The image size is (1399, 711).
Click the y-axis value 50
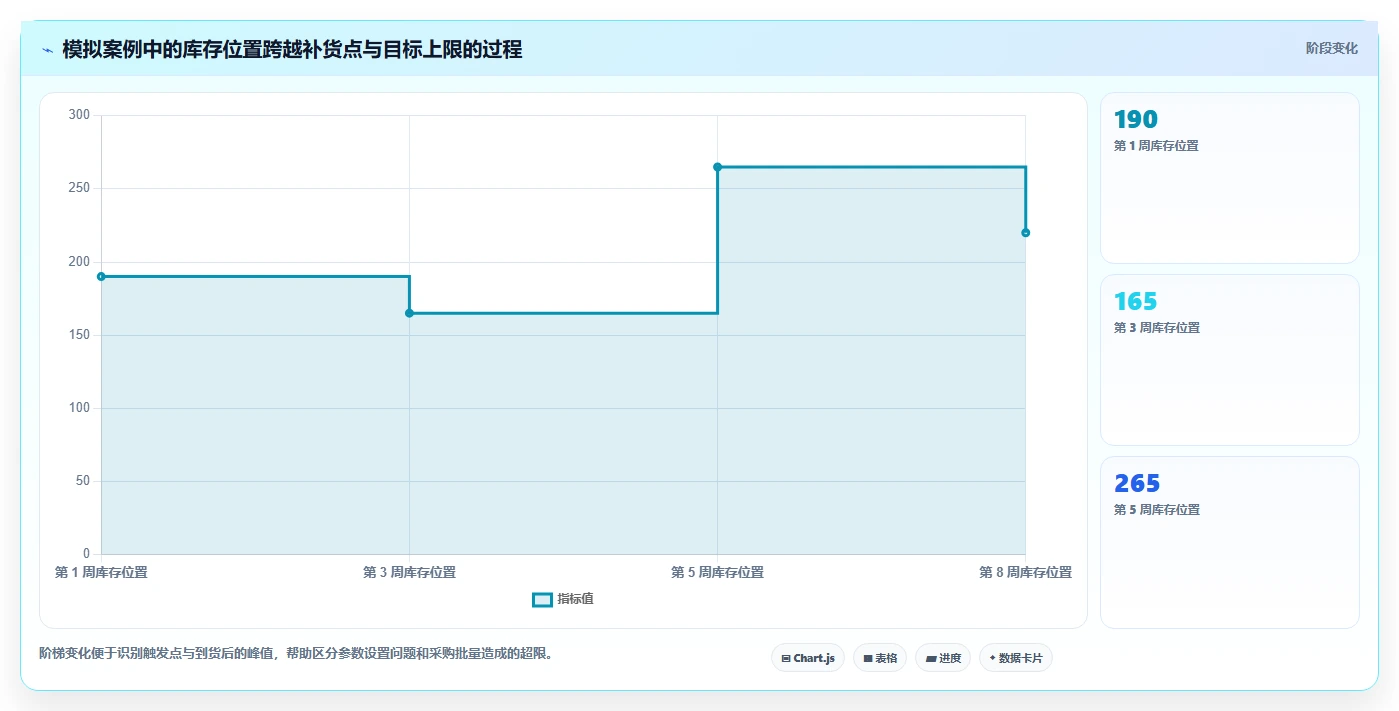82,481
